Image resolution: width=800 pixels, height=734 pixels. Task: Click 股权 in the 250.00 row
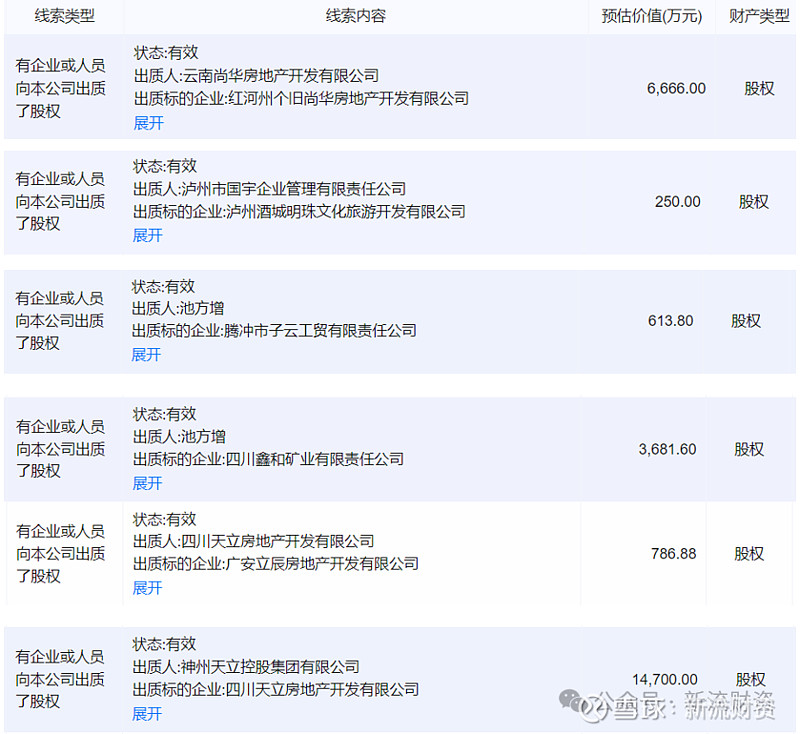coord(754,202)
